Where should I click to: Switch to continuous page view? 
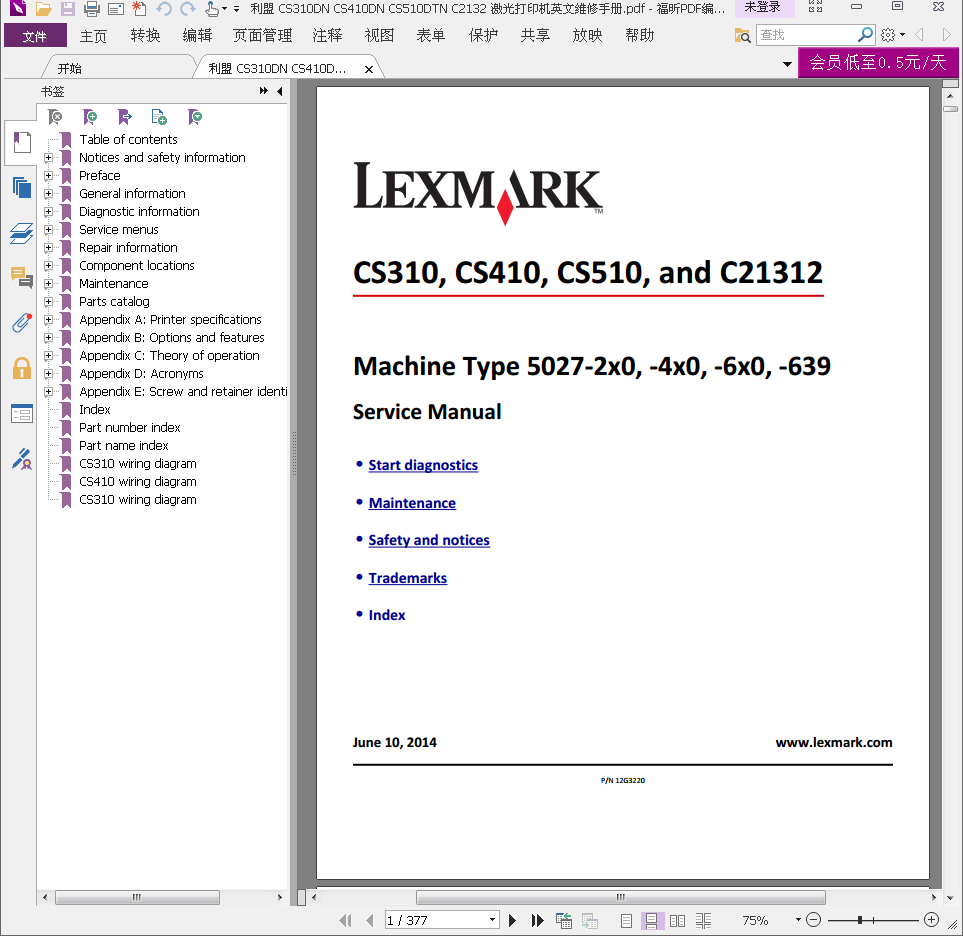click(652, 921)
